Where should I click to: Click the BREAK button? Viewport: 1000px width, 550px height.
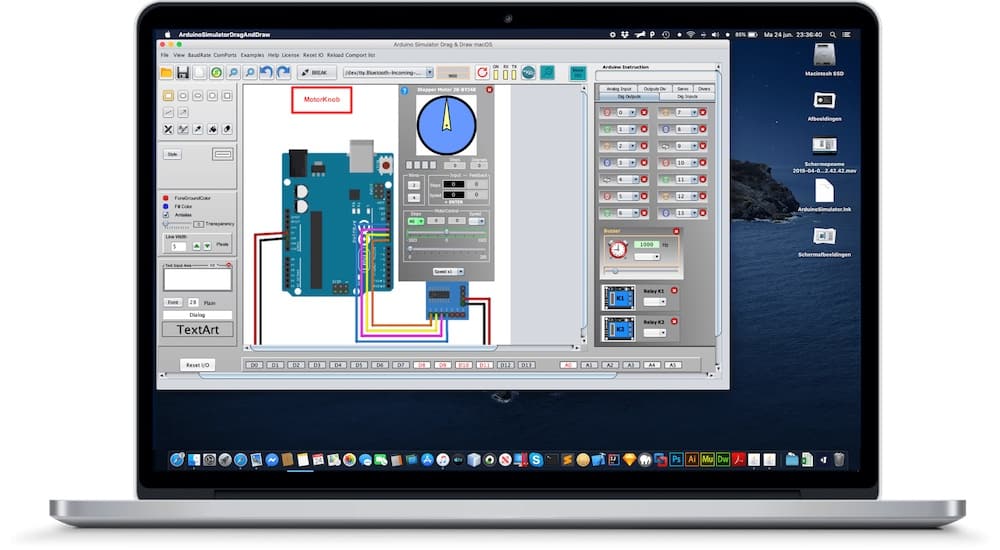point(316,73)
